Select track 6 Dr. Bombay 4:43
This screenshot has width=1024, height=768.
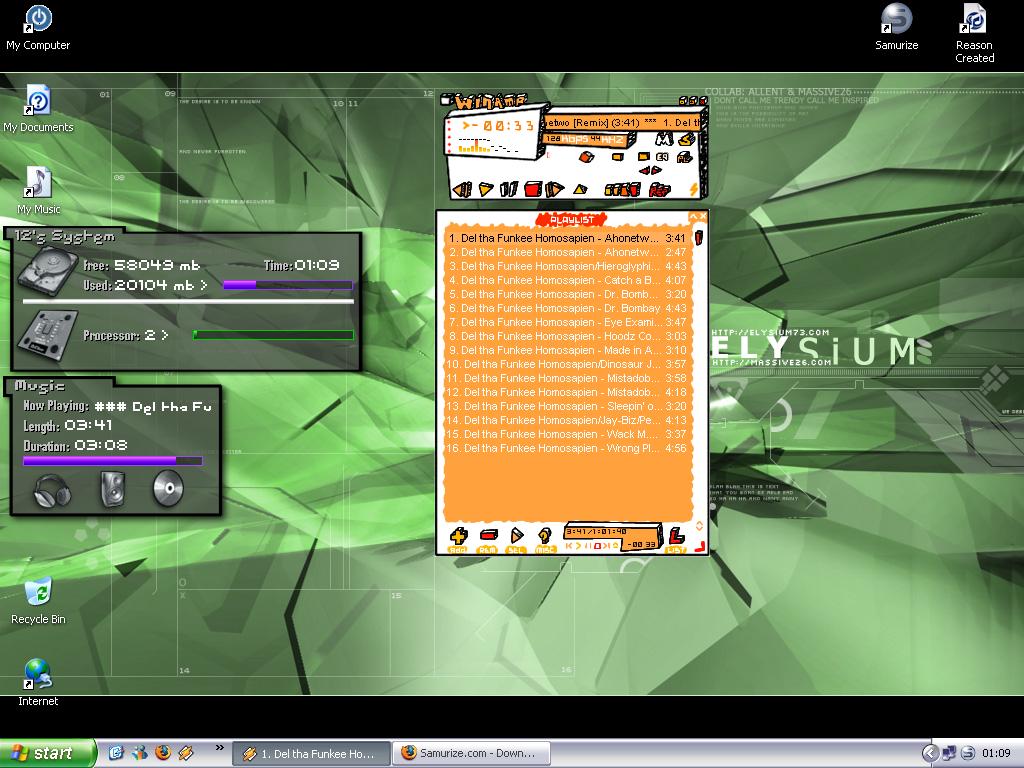567,308
